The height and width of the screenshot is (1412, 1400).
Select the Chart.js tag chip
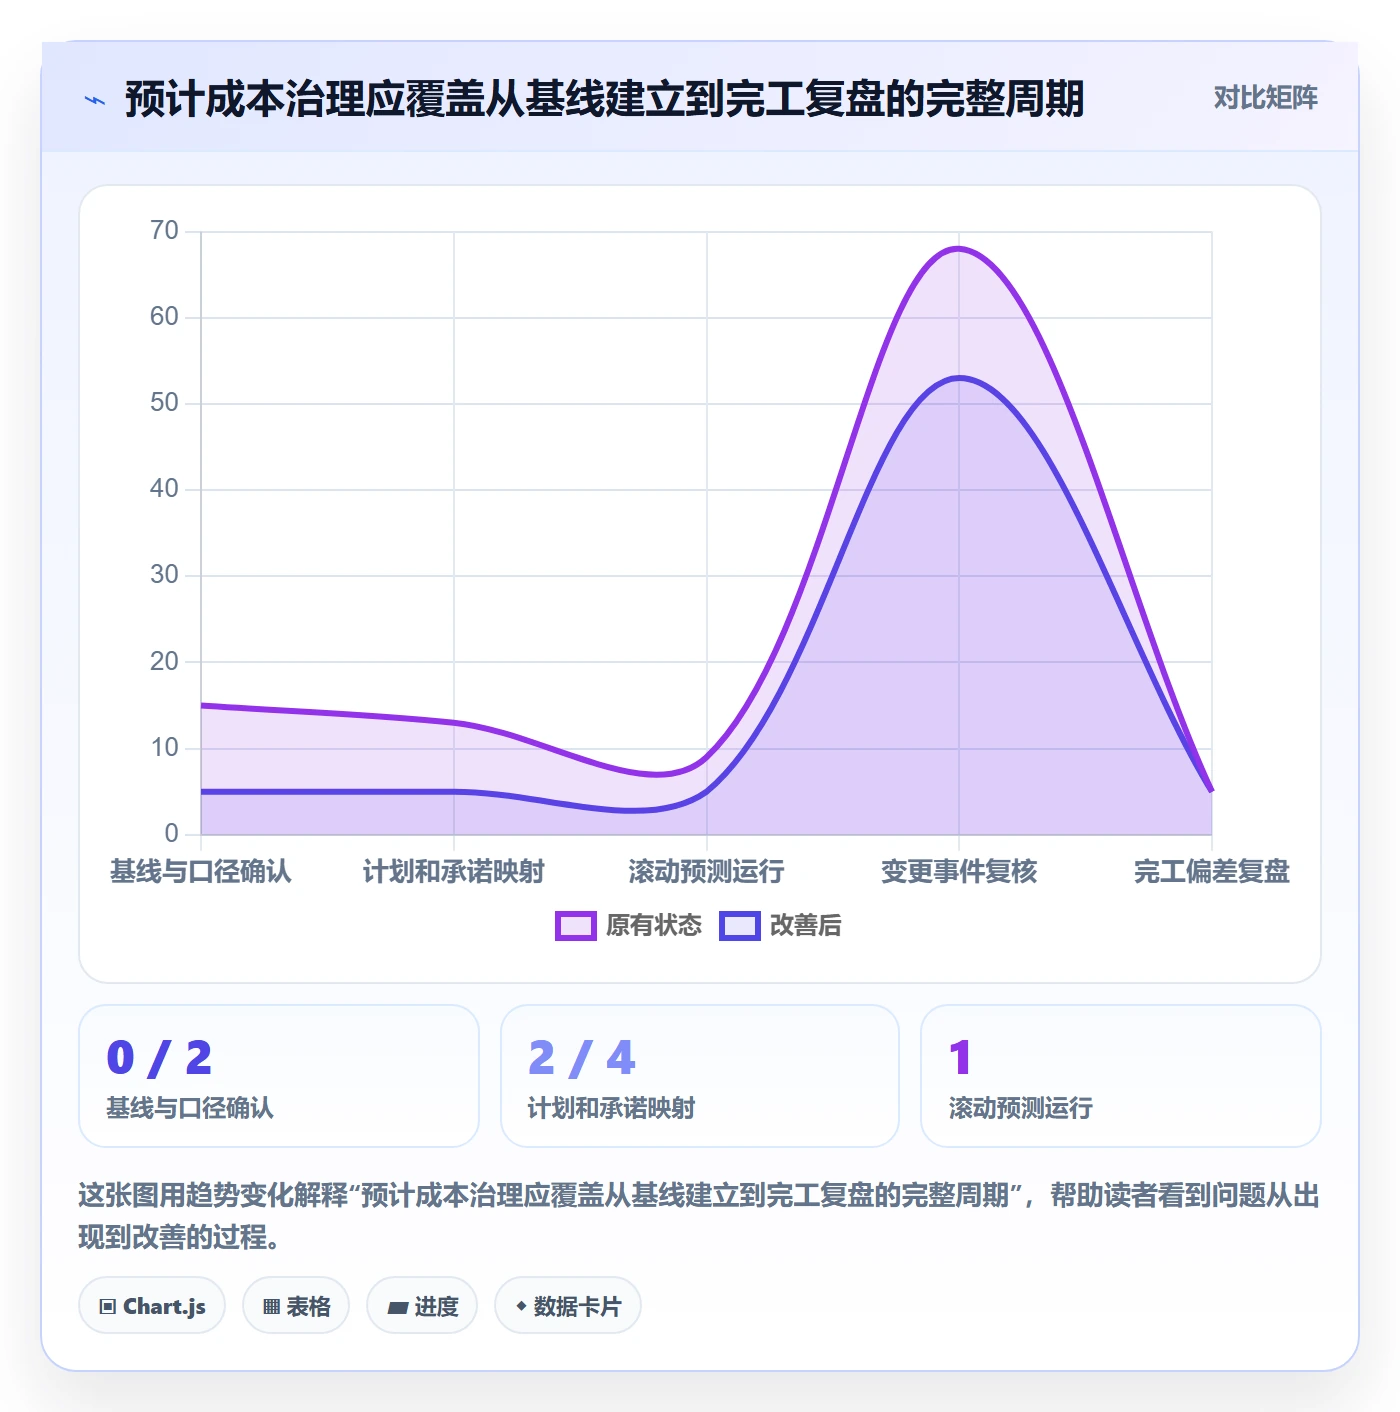pos(152,1305)
